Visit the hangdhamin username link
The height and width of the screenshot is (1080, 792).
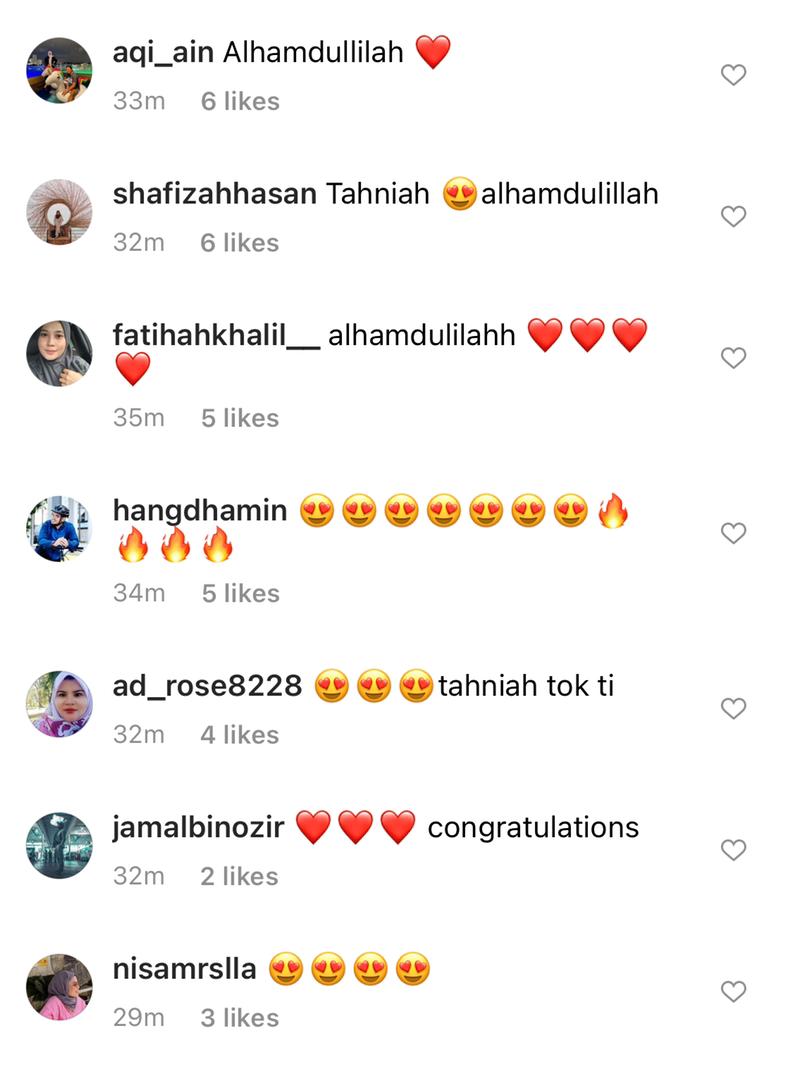[200, 511]
